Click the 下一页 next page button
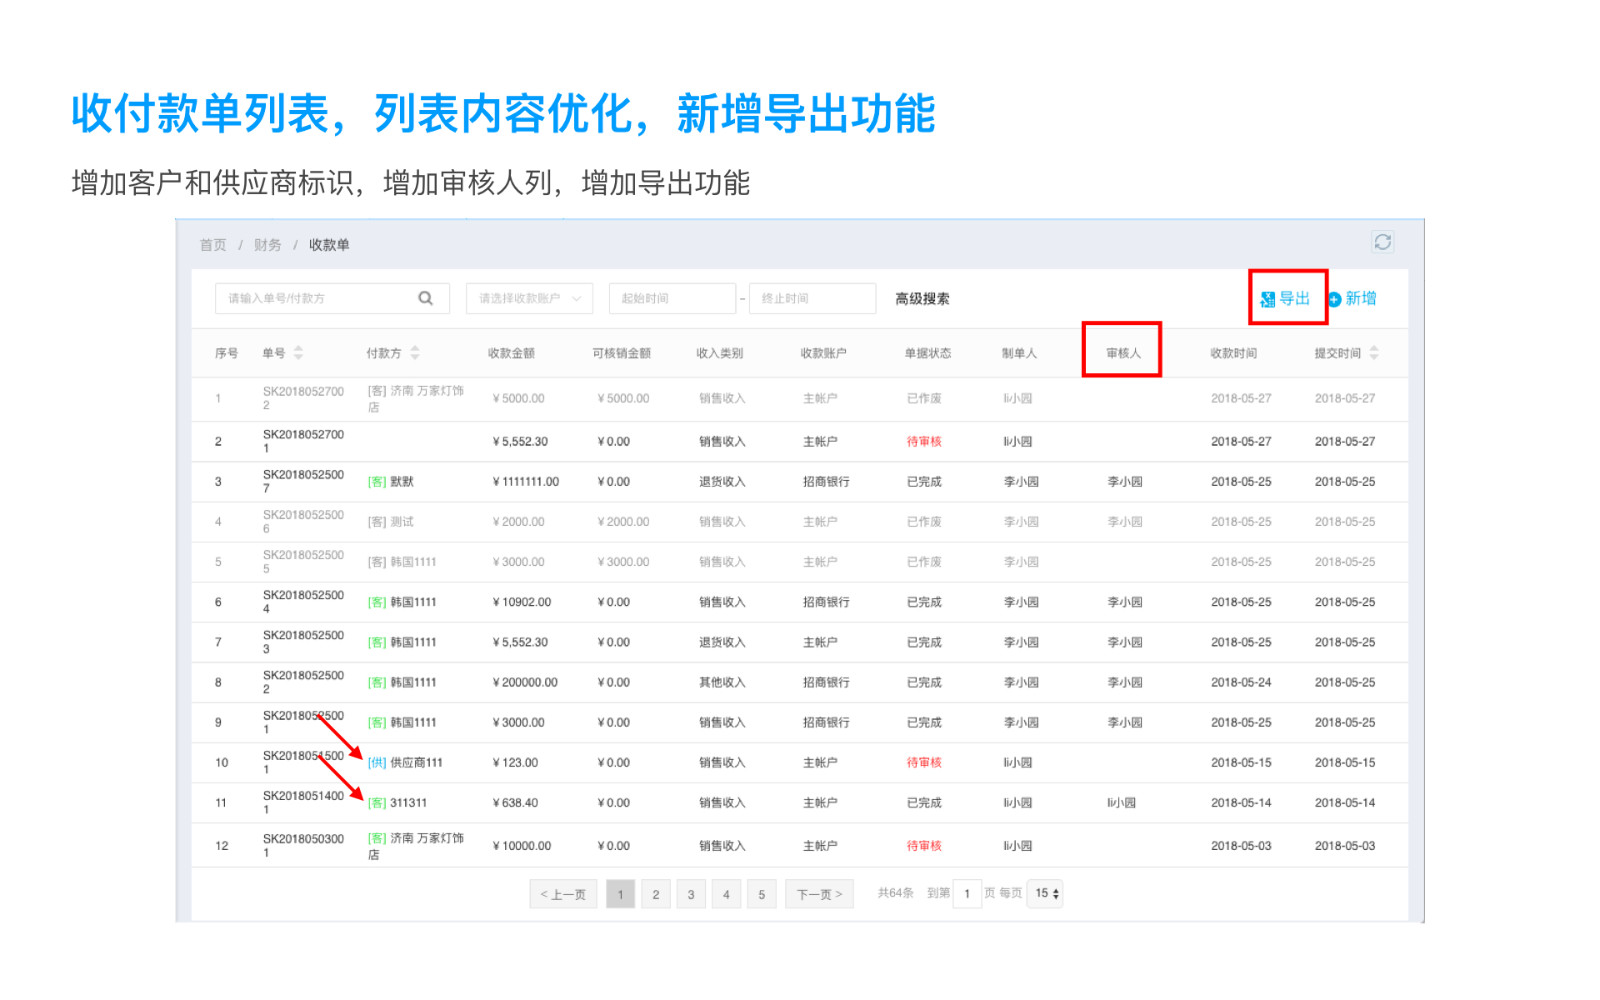Screen dimensions: 1600x1000 click(819, 894)
